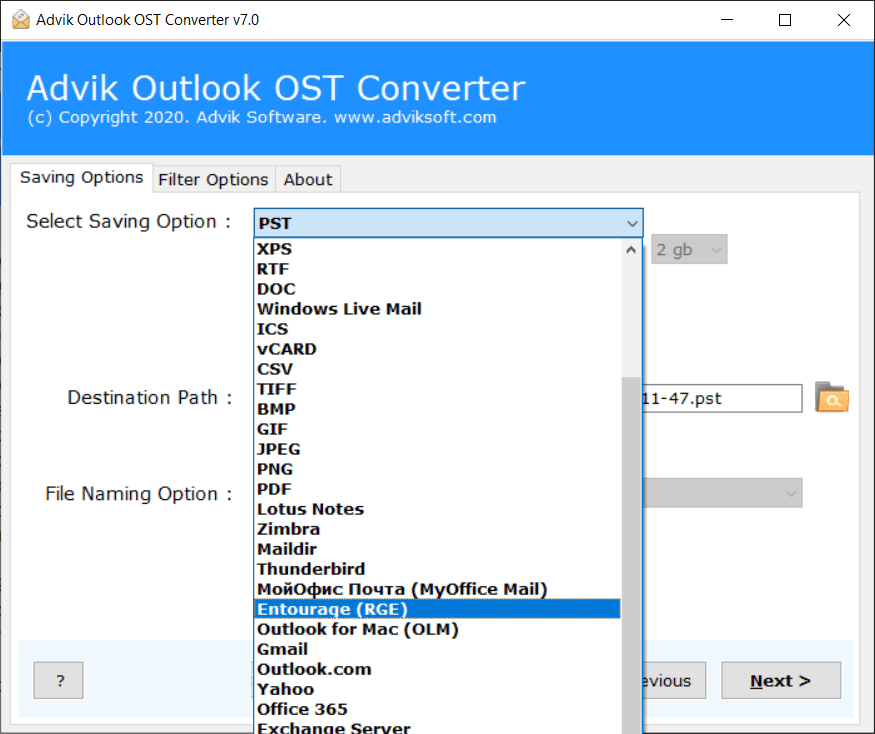This screenshot has width=875, height=734.
Task: Select RTF from the saving list
Action: pos(438,269)
